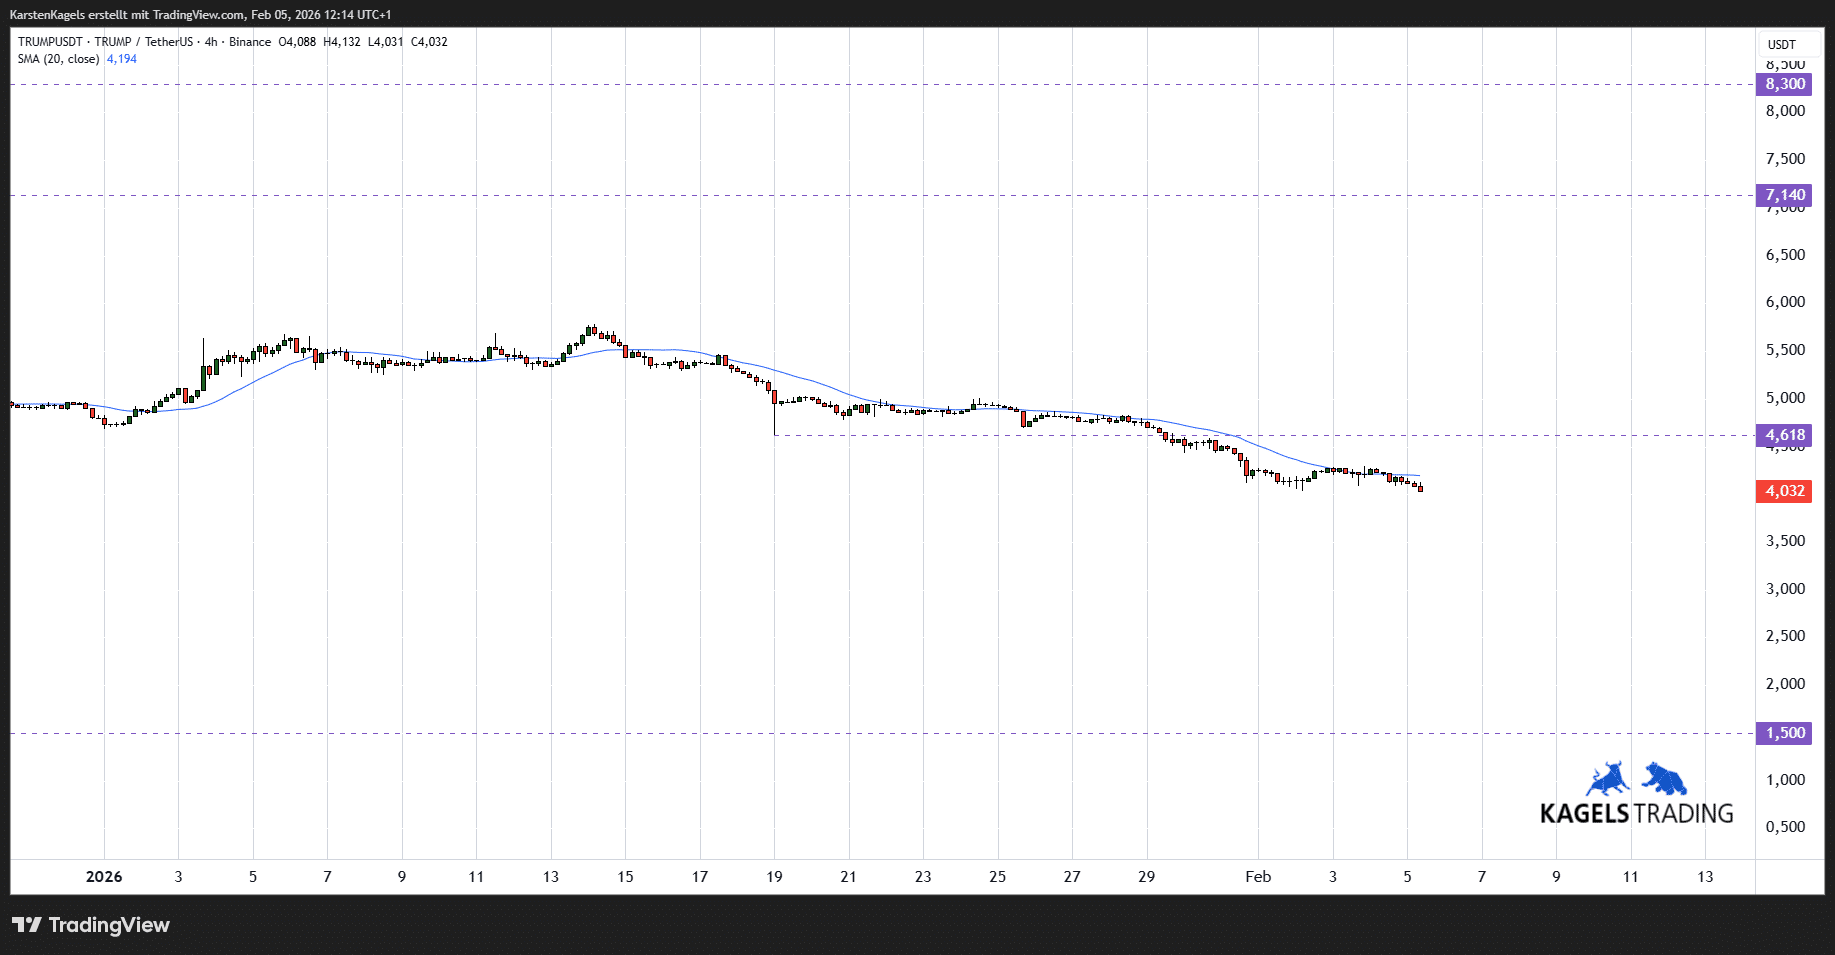Click the TradingView logo icon

point(27,925)
